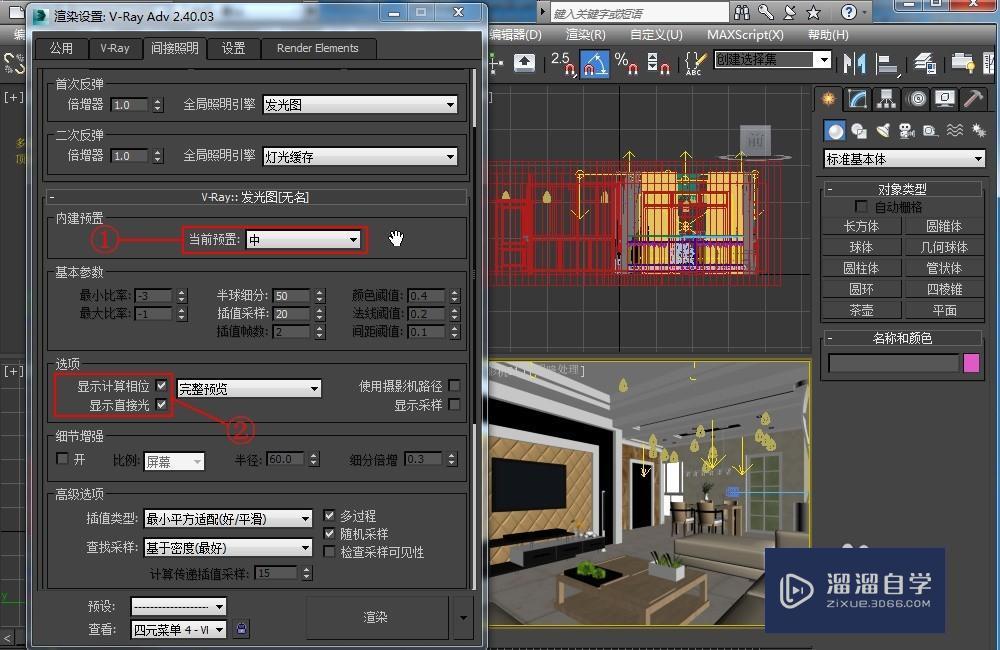Select the Cameras creation icon
This screenshot has width=1000, height=650.
907,131
